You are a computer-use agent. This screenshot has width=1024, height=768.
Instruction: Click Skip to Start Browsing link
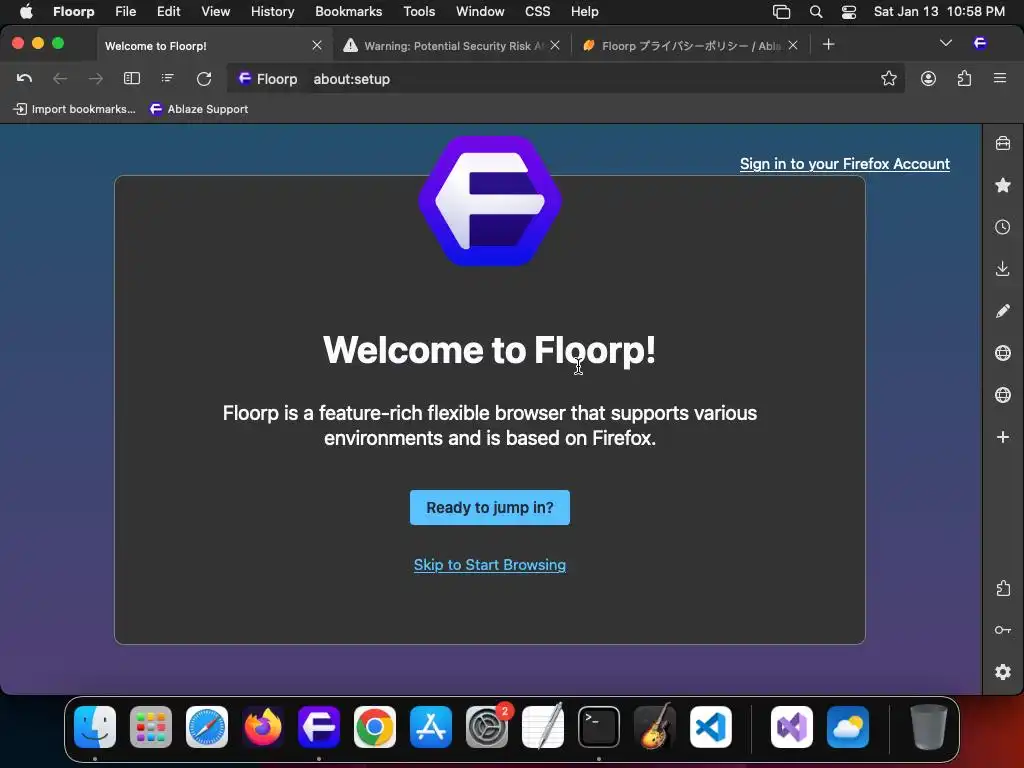pyautogui.click(x=490, y=565)
